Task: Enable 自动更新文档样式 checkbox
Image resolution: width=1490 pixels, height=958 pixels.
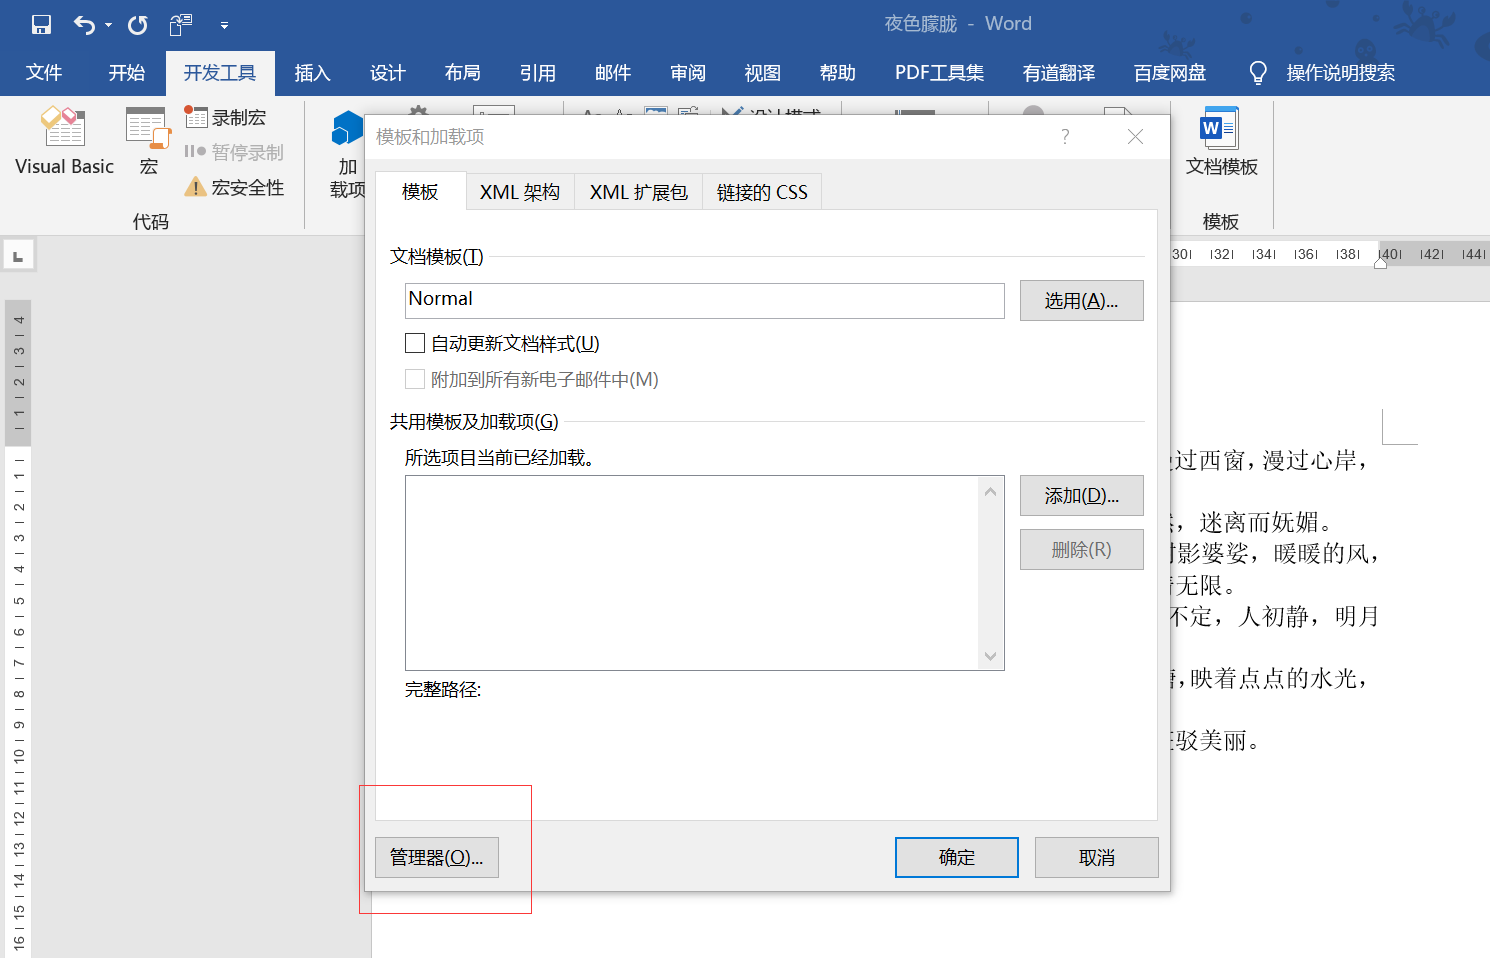Action: 415,343
